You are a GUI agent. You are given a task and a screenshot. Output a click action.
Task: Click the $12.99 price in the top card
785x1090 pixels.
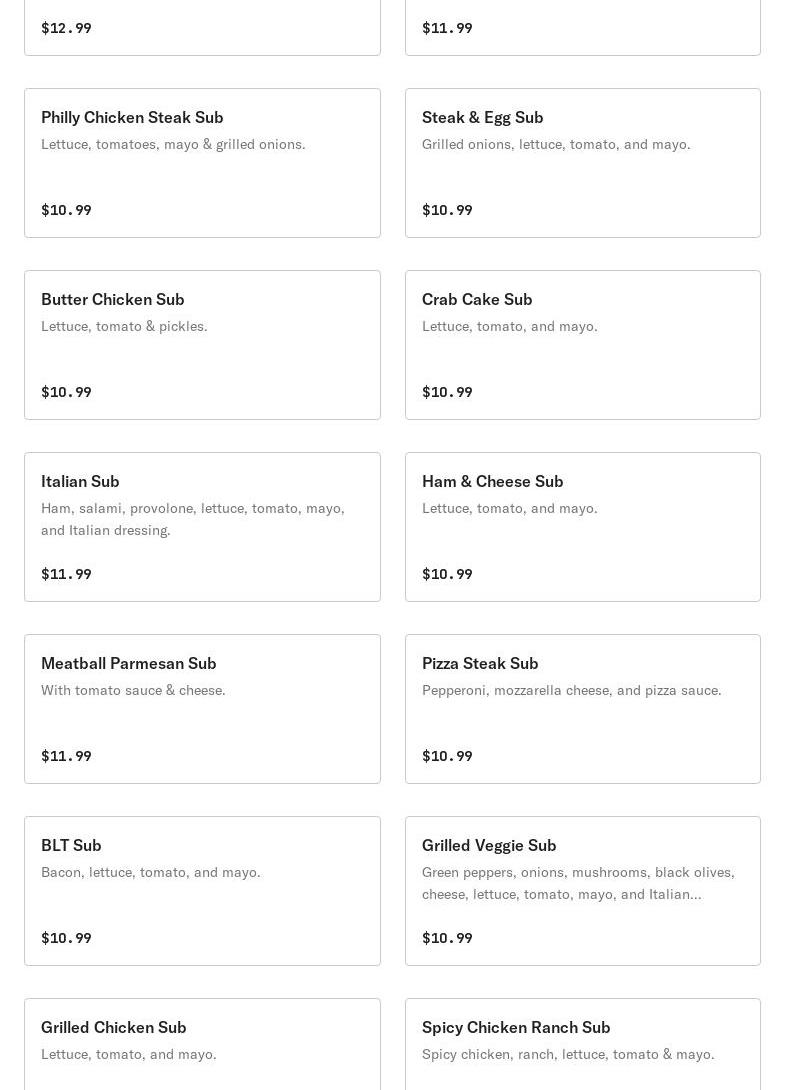click(x=66, y=28)
